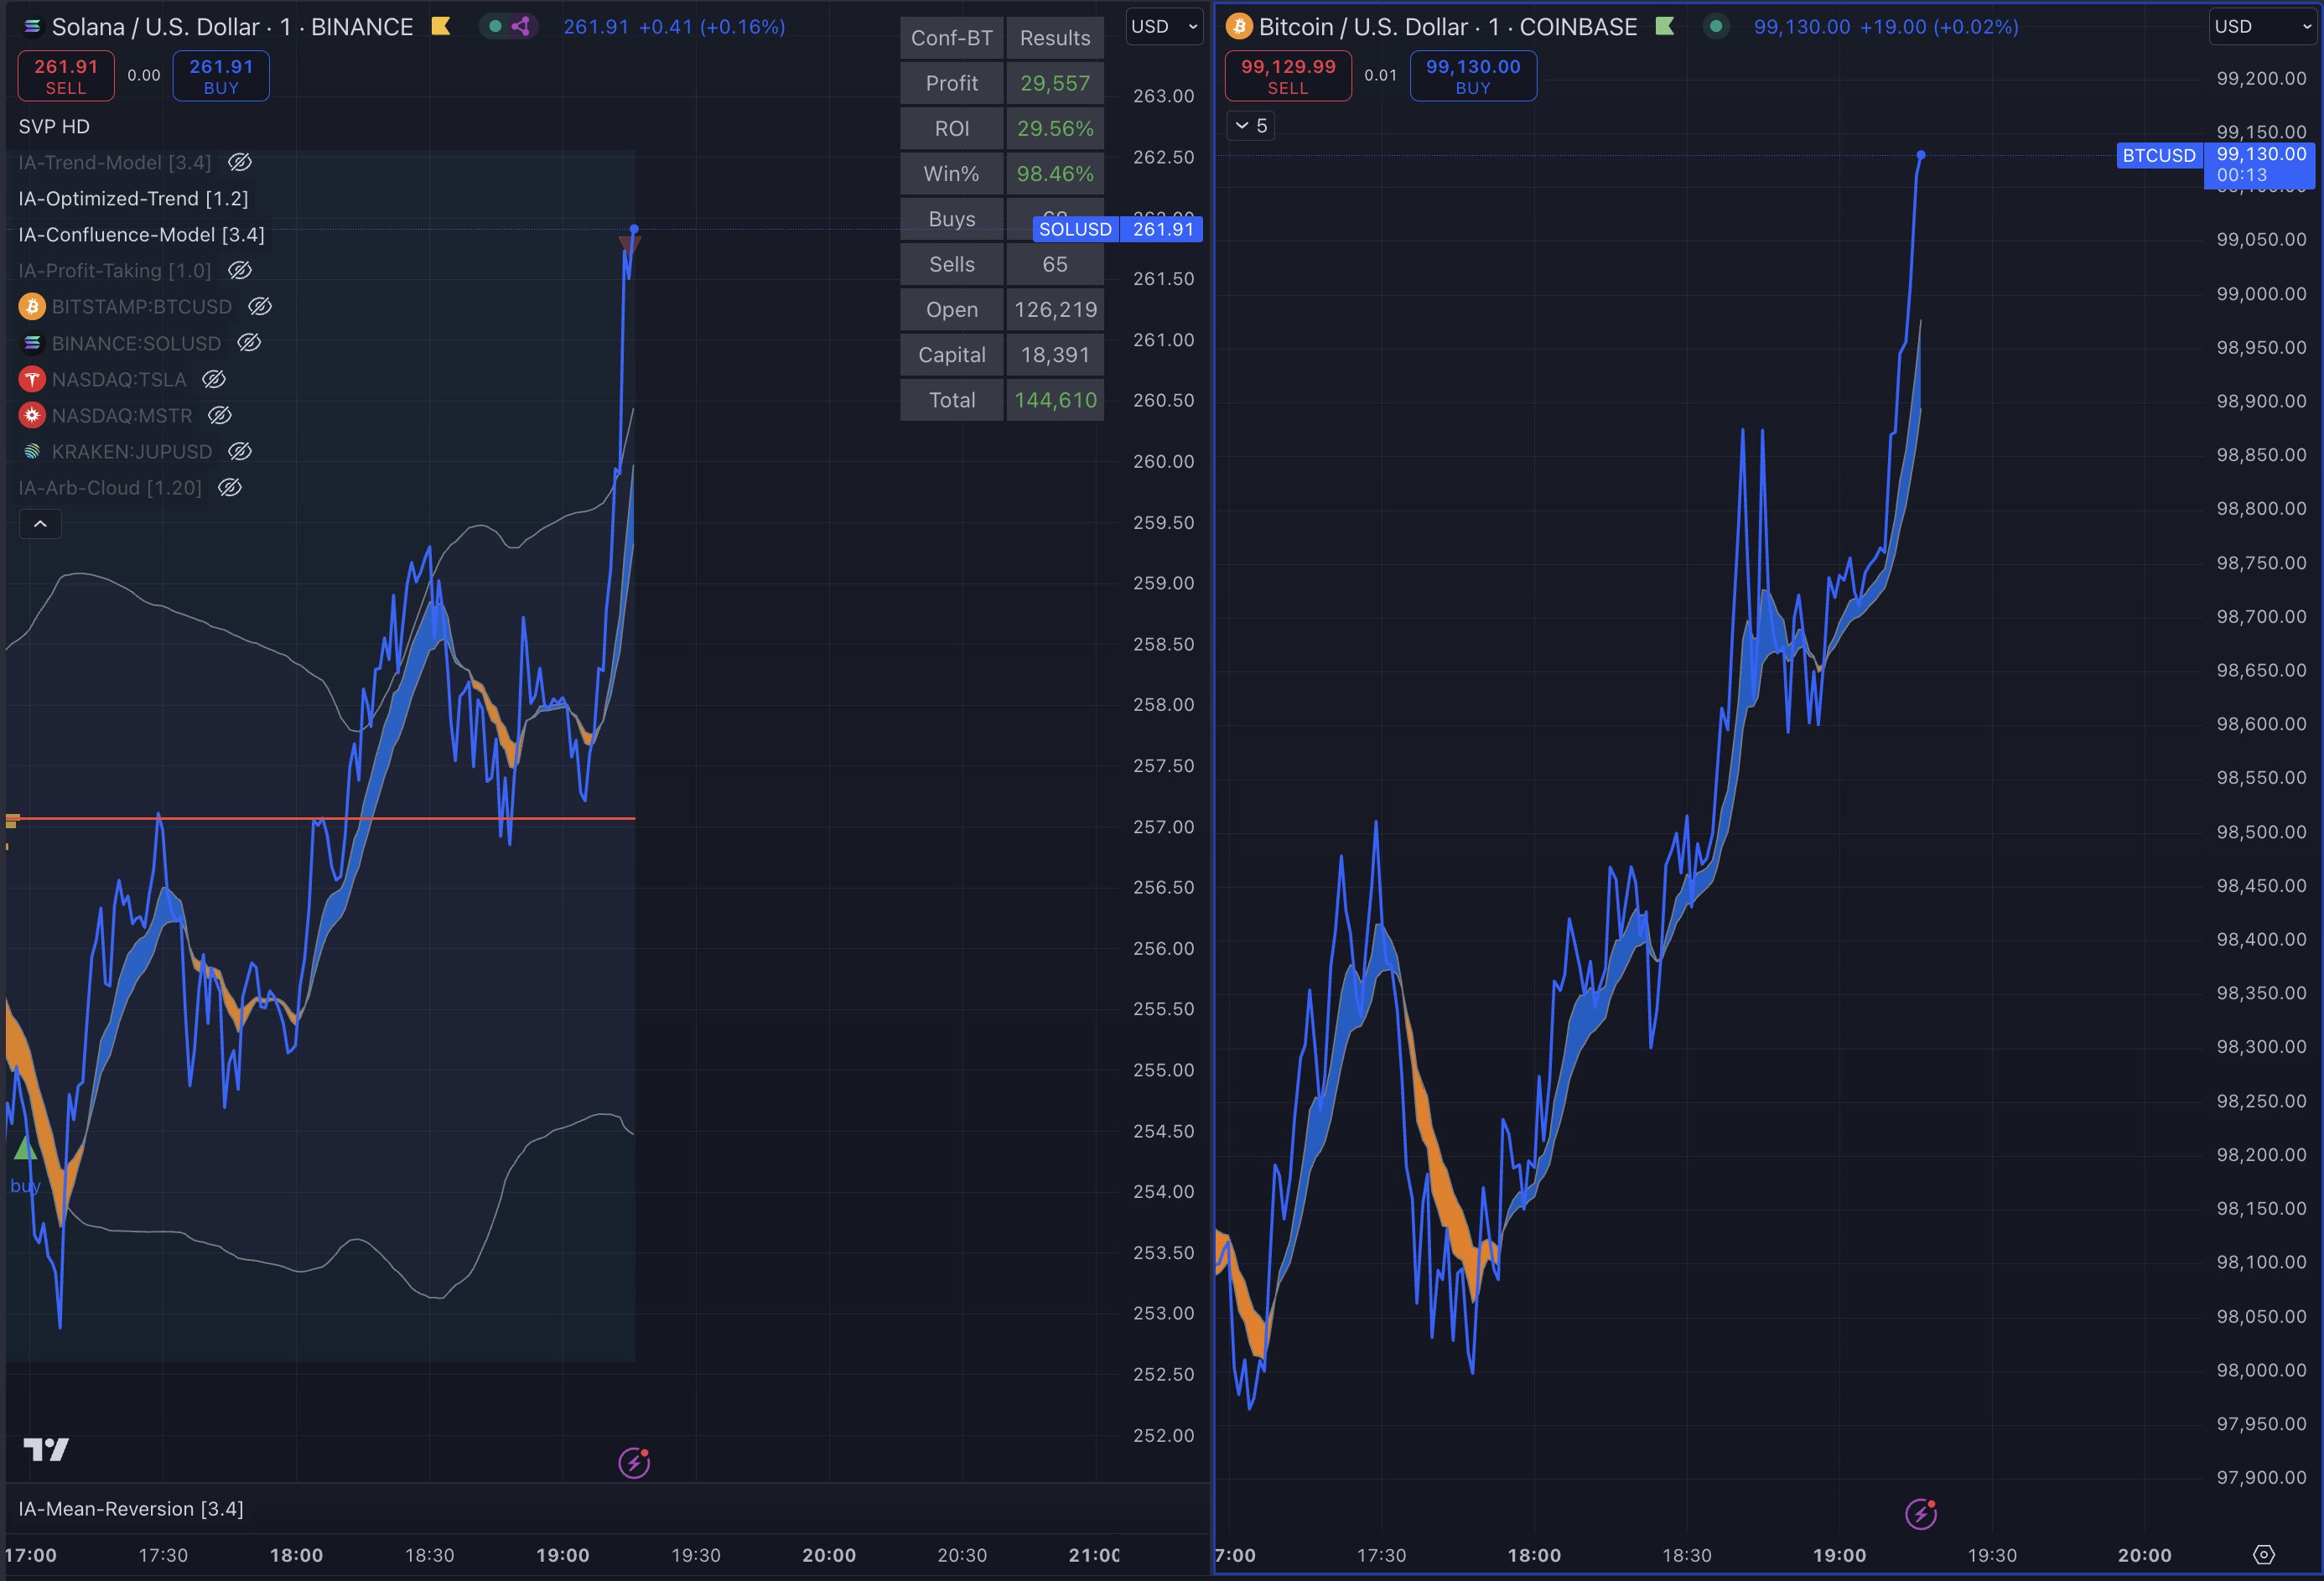Open USD currency dropdown on Bitcoin chart
The image size is (2324, 1581).
coord(2261,27)
